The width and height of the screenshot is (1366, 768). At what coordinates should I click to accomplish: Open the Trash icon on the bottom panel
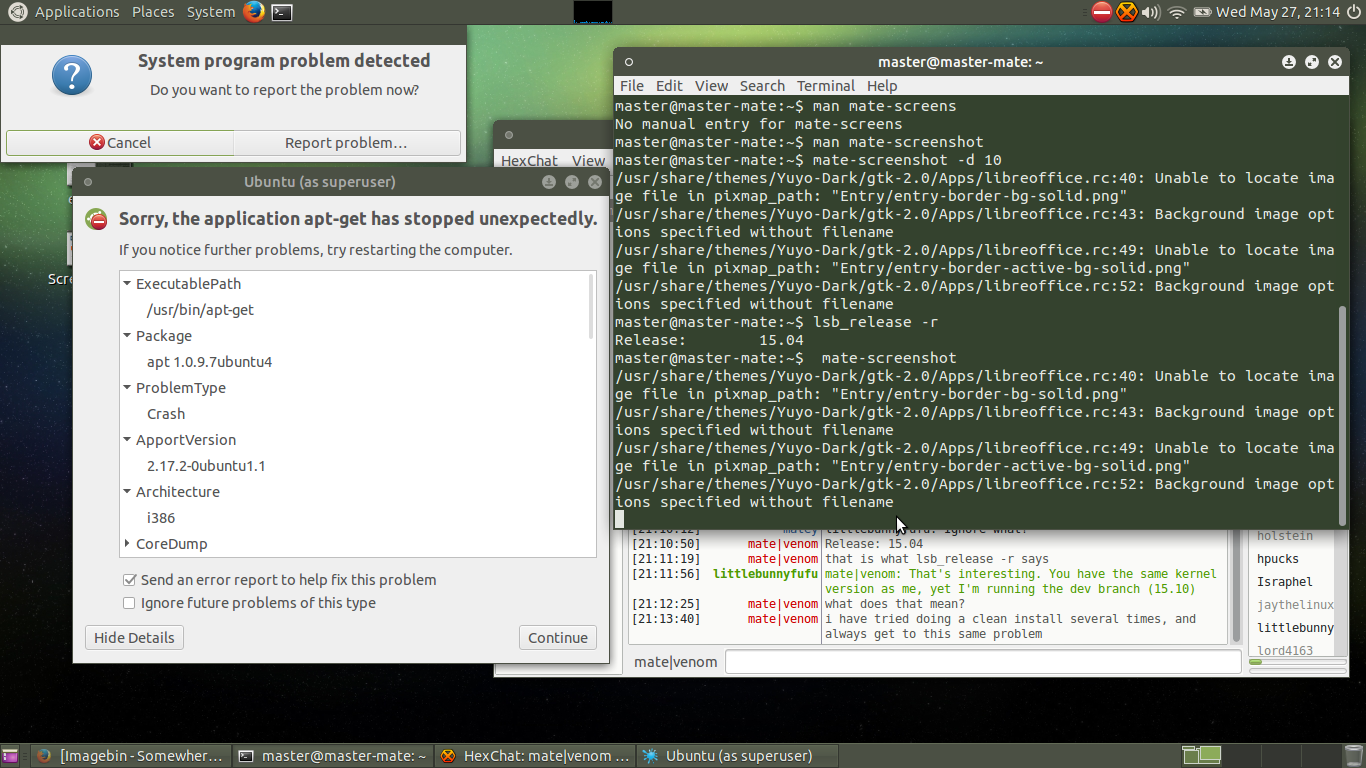(1352, 756)
